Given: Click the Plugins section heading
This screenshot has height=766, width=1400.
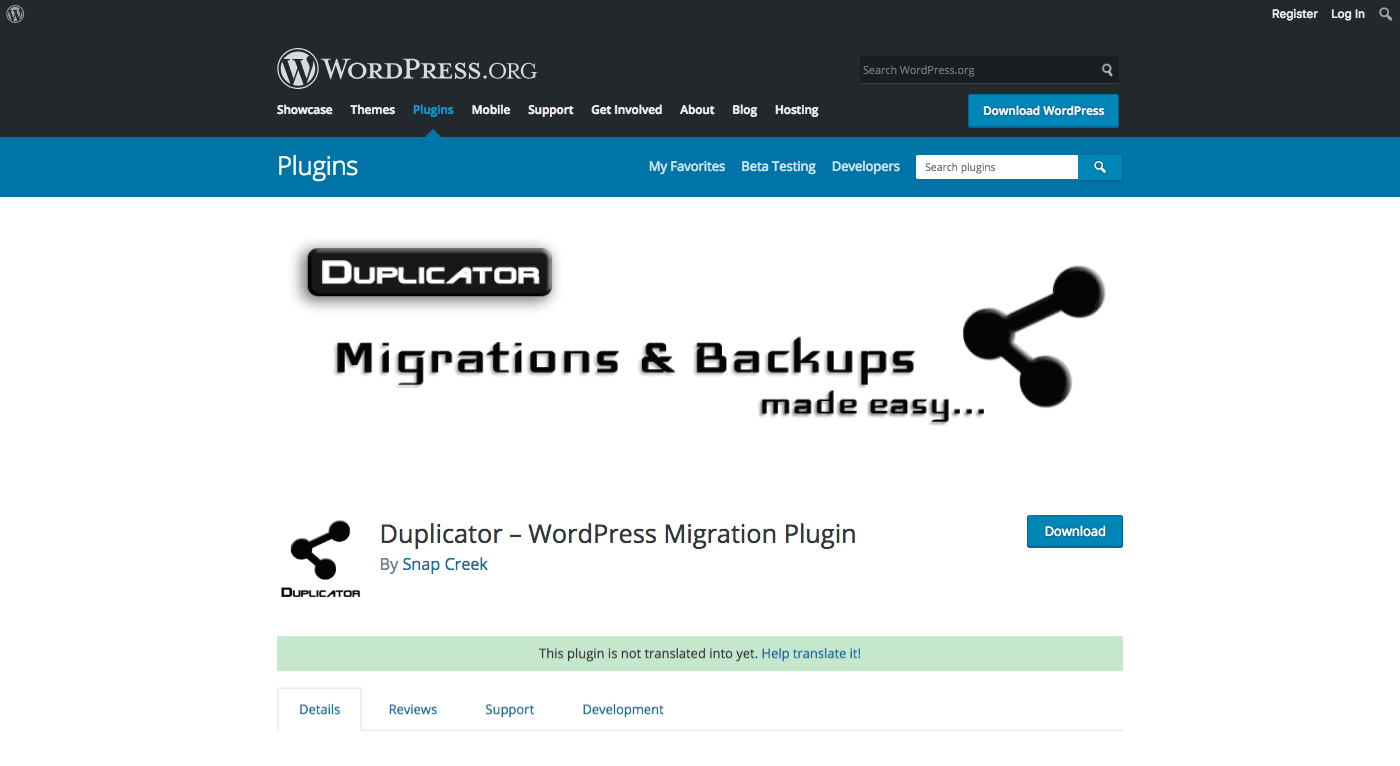Looking at the screenshot, I should click(x=318, y=166).
